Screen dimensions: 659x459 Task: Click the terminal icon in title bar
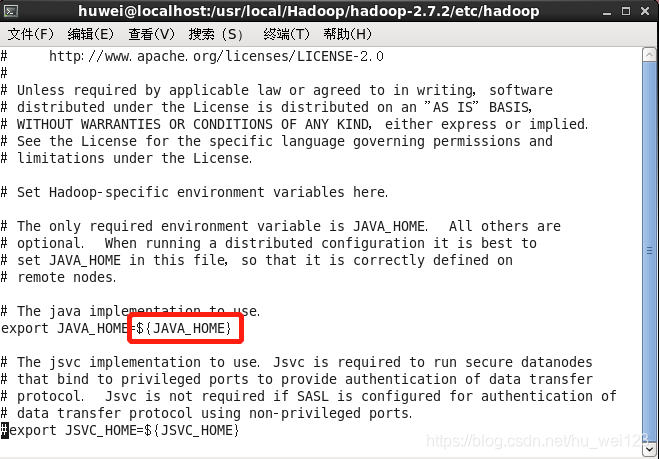tap(10, 11)
